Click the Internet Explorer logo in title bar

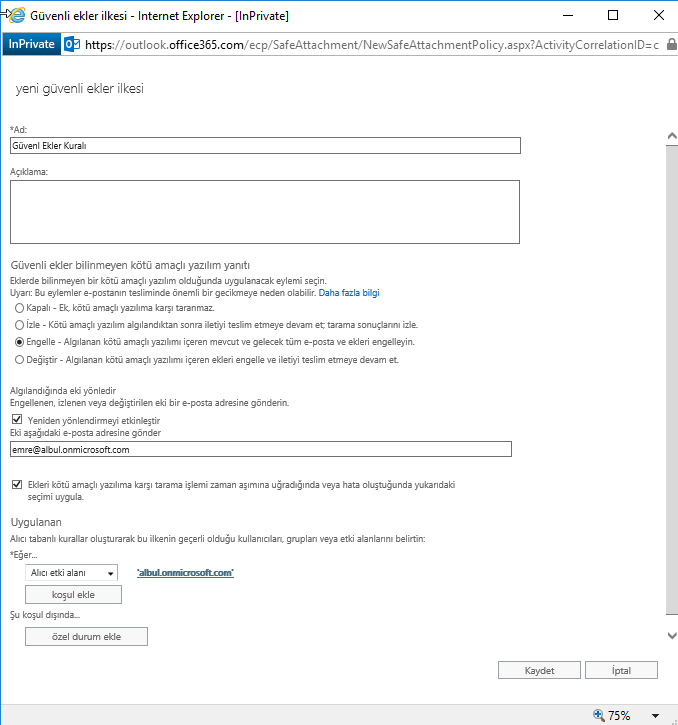pyautogui.click(x=17, y=15)
